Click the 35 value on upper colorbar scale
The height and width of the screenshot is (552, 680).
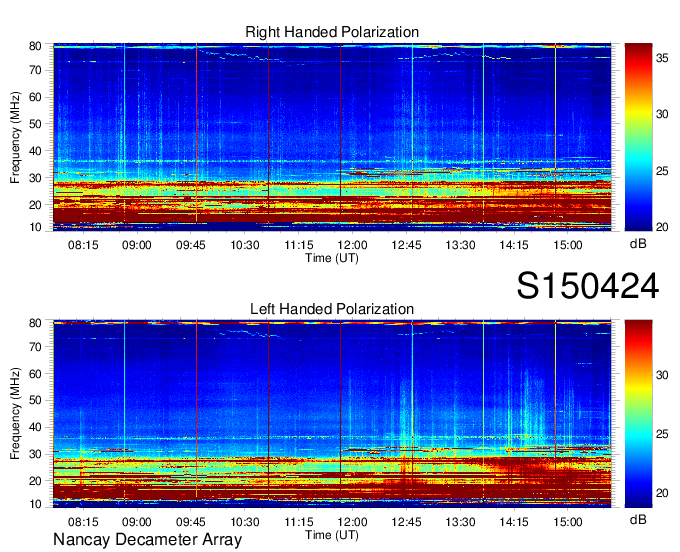coord(662,58)
